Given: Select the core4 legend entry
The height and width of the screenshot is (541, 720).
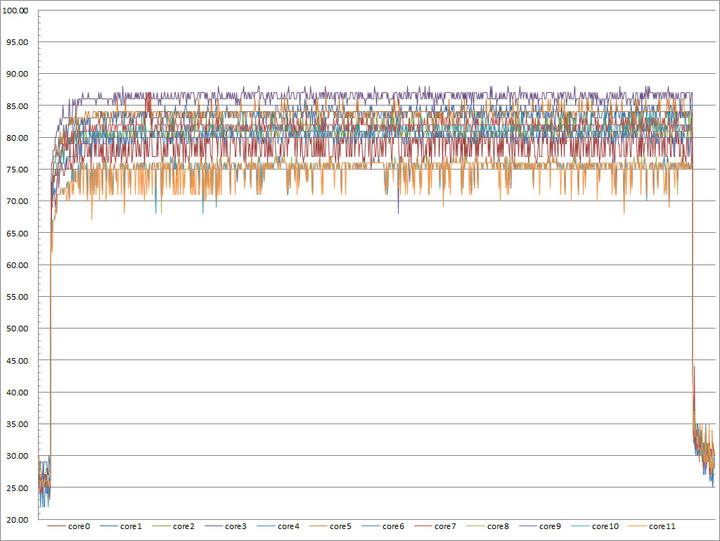Looking at the screenshot, I should coord(278,526).
